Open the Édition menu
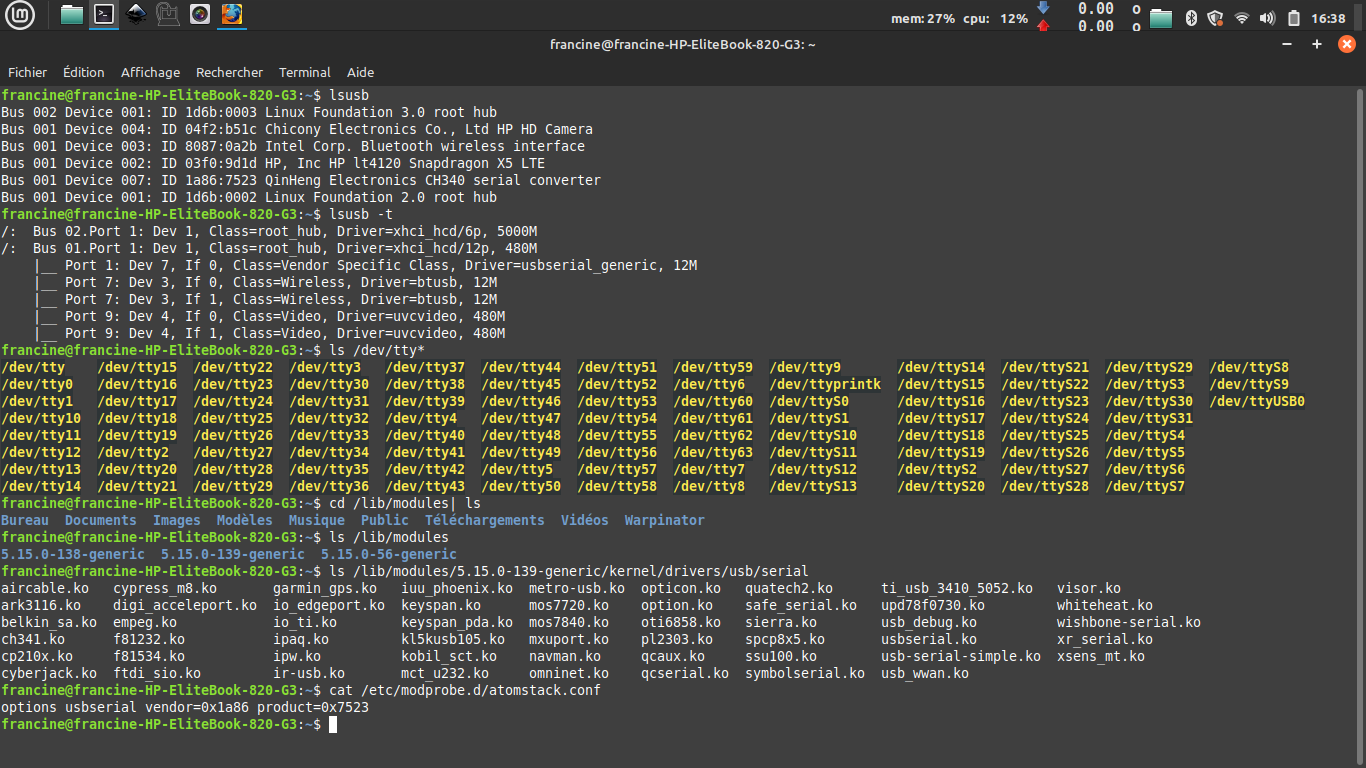Image resolution: width=1366 pixels, height=768 pixels. (x=83, y=72)
